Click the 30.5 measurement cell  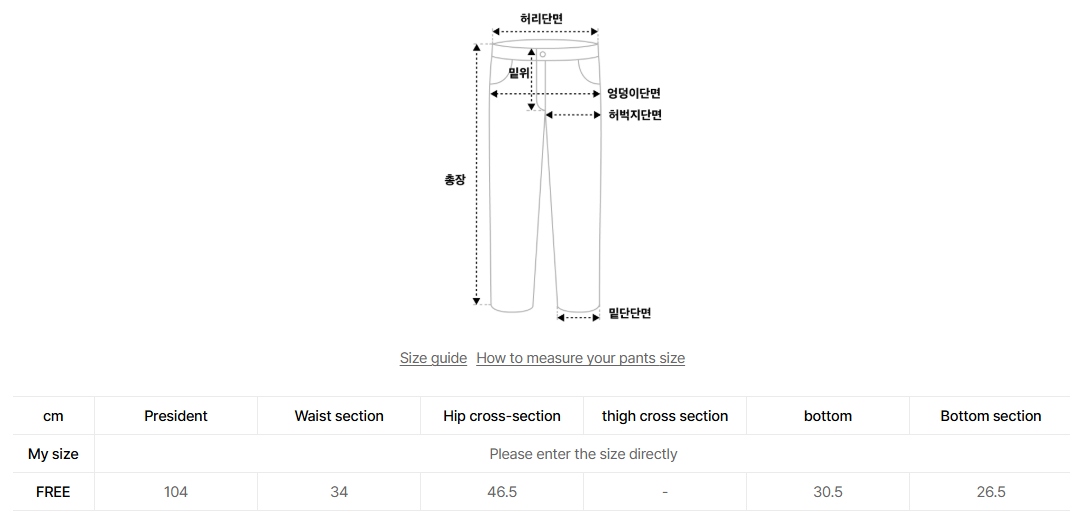pyautogui.click(x=828, y=492)
